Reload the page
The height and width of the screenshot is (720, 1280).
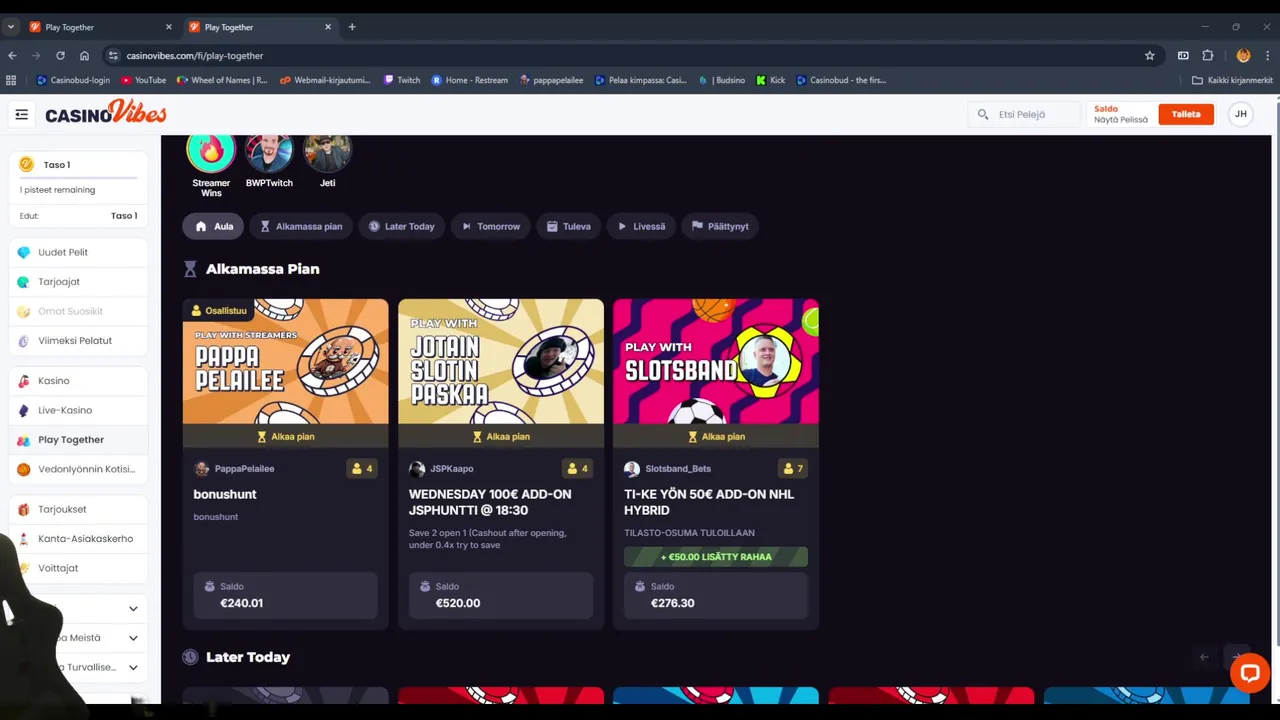pos(60,56)
